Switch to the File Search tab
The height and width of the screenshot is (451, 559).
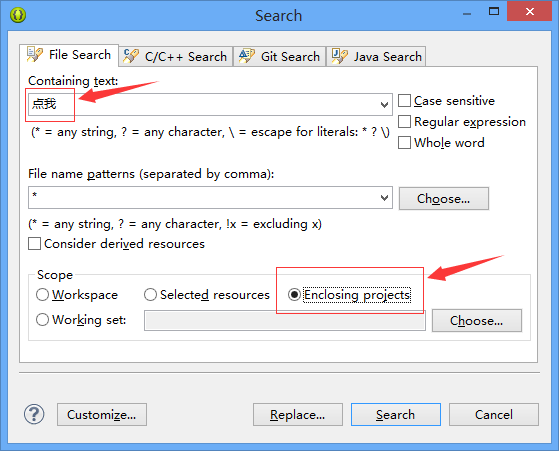pyautogui.click(x=69, y=55)
